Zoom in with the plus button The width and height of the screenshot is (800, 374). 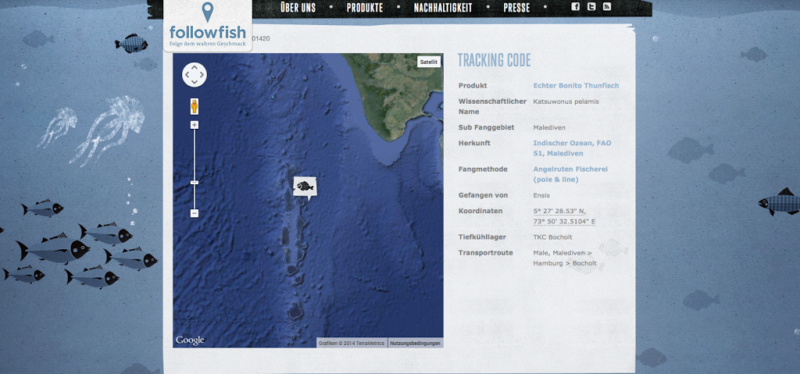[194, 125]
